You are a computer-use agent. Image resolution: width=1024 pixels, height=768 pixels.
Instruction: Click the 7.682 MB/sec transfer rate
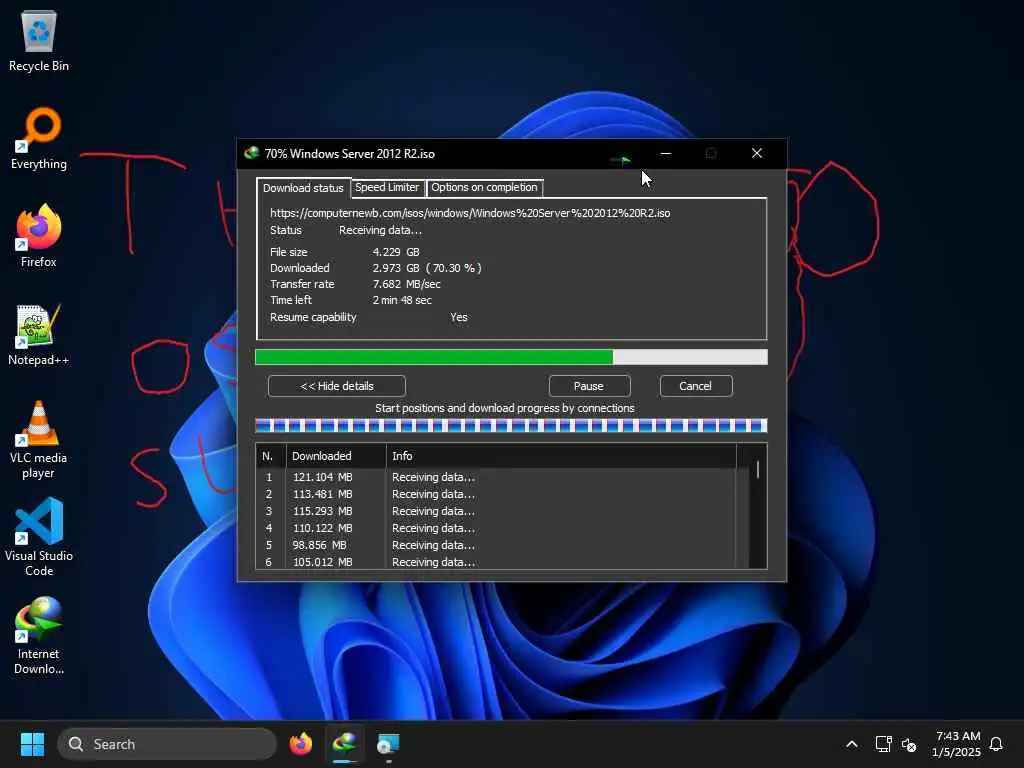[x=406, y=284]
